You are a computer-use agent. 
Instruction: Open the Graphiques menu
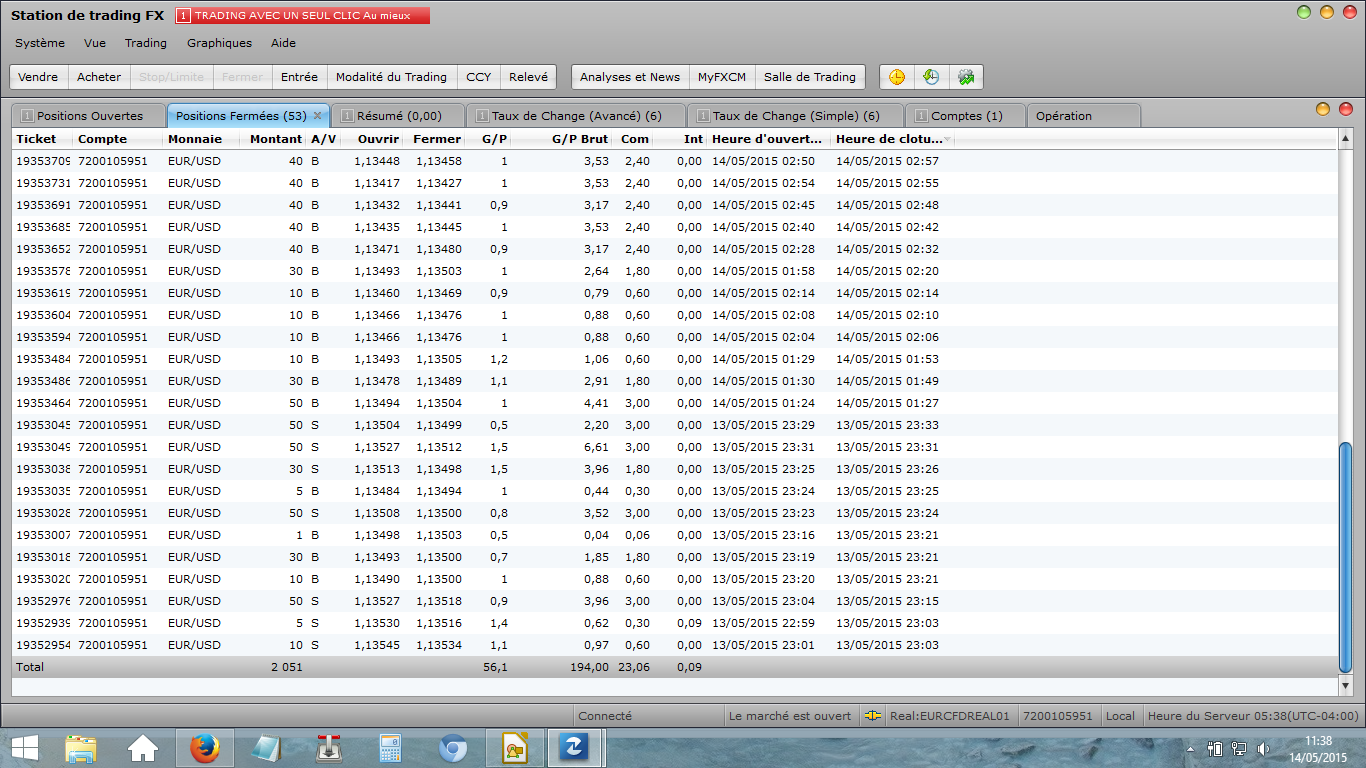[x=219, y=43]
